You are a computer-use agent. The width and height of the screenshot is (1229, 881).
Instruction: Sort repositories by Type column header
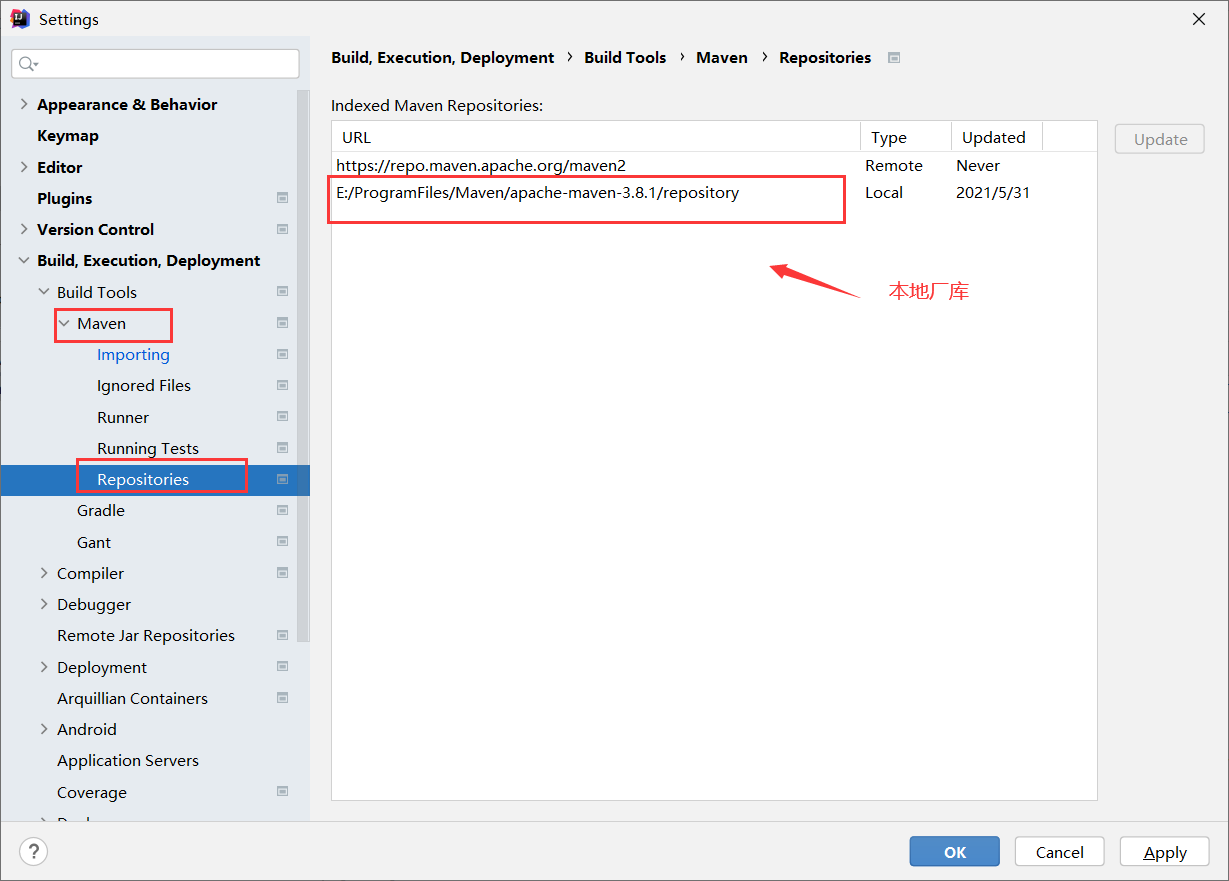pyautogui.click(x=906, y=137)
